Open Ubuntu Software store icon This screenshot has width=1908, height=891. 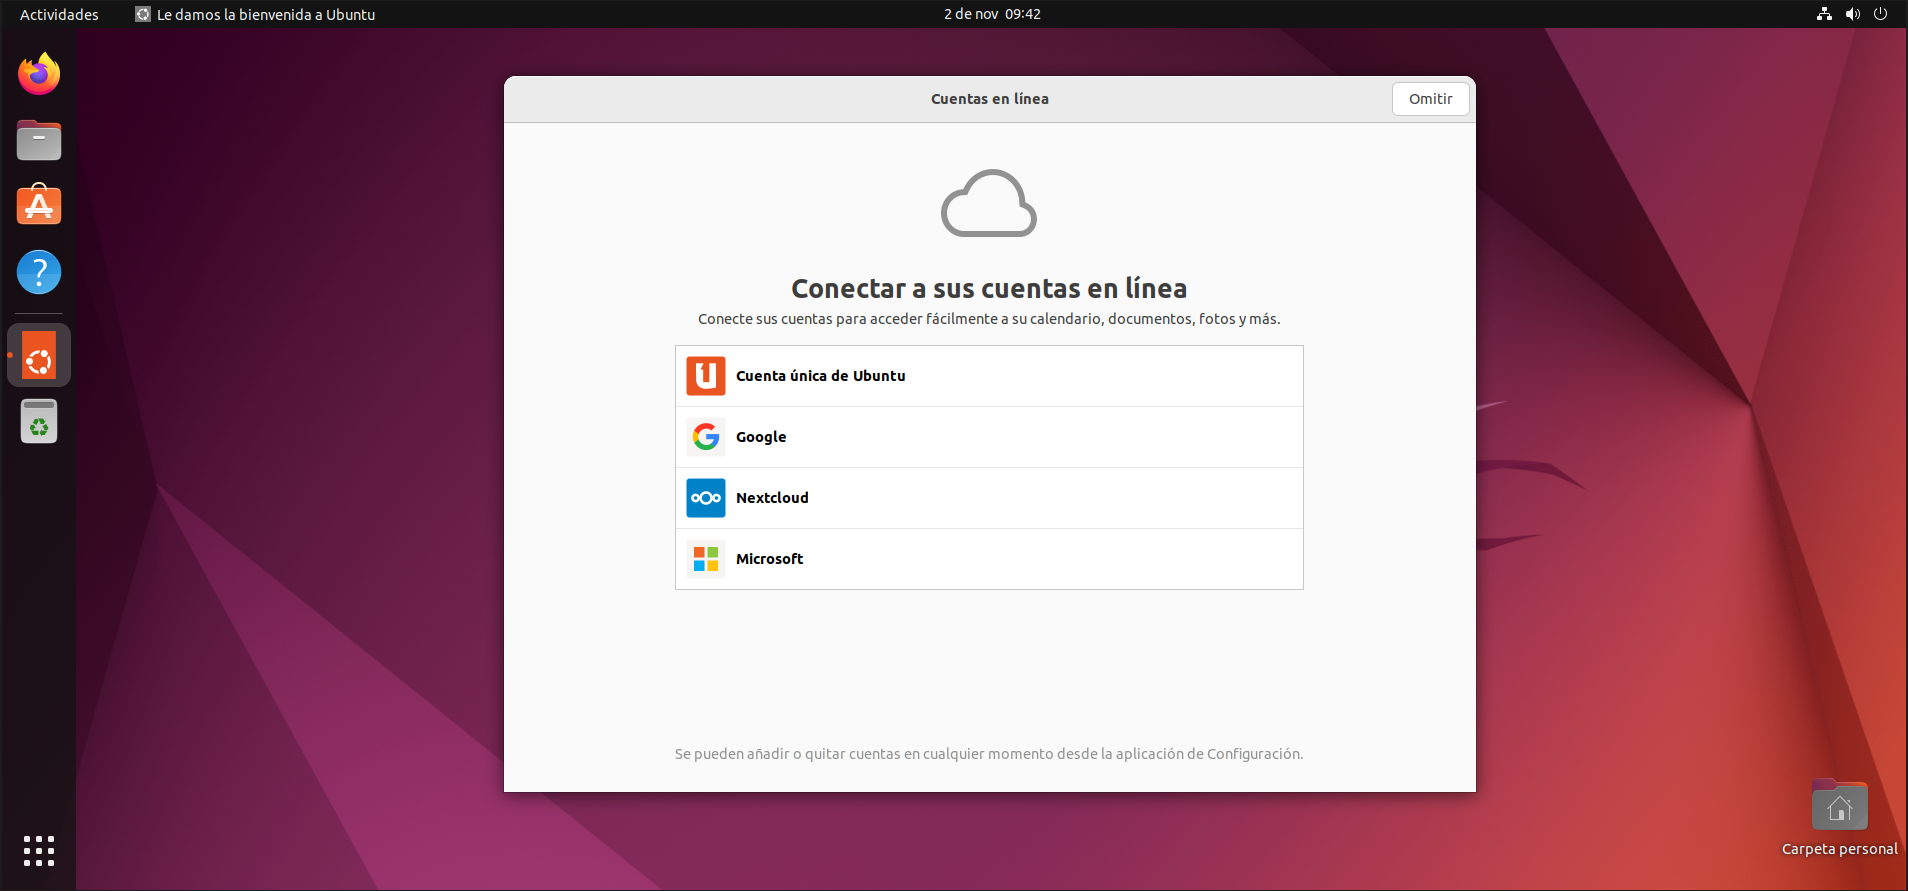pos(39,206)
